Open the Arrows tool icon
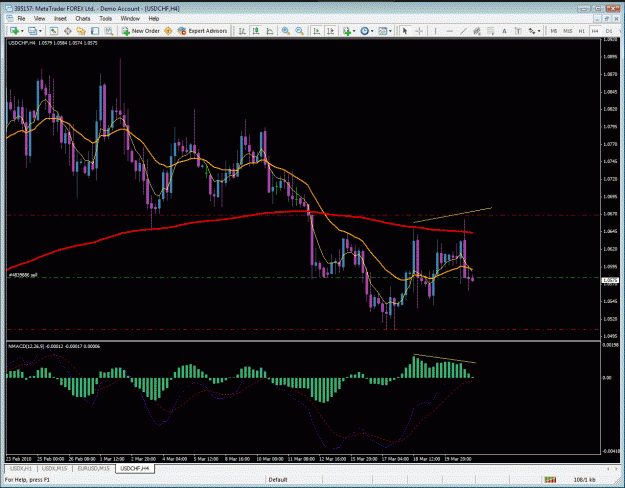The height and width of the screenshot is (488, 625). click(x=532, y=31)
